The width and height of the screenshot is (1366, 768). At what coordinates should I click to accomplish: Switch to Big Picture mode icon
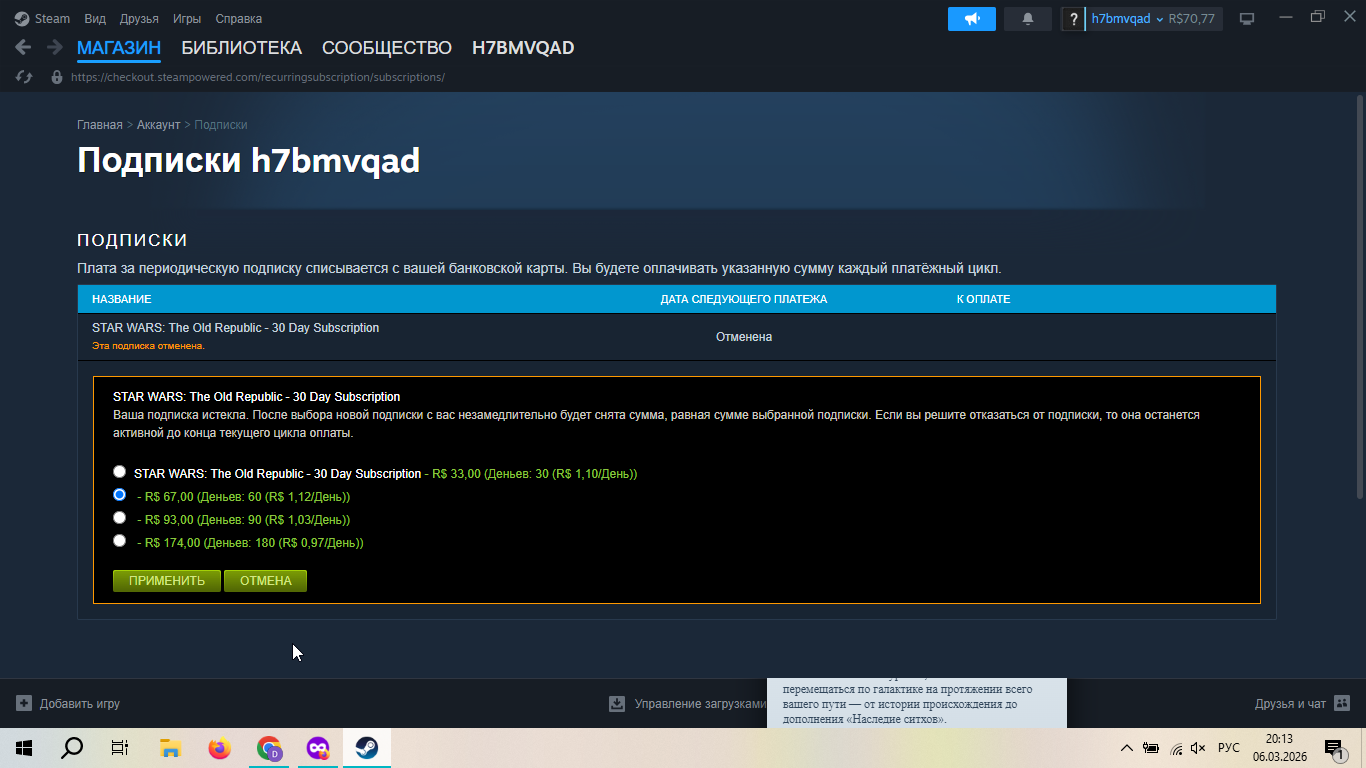click(1247, 18)
